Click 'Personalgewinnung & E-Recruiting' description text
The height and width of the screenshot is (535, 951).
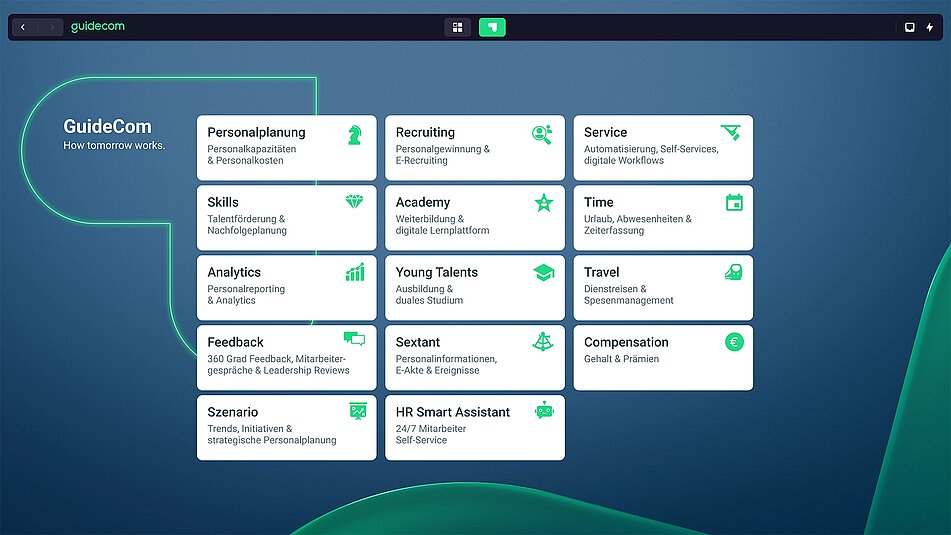coord(443,155)
